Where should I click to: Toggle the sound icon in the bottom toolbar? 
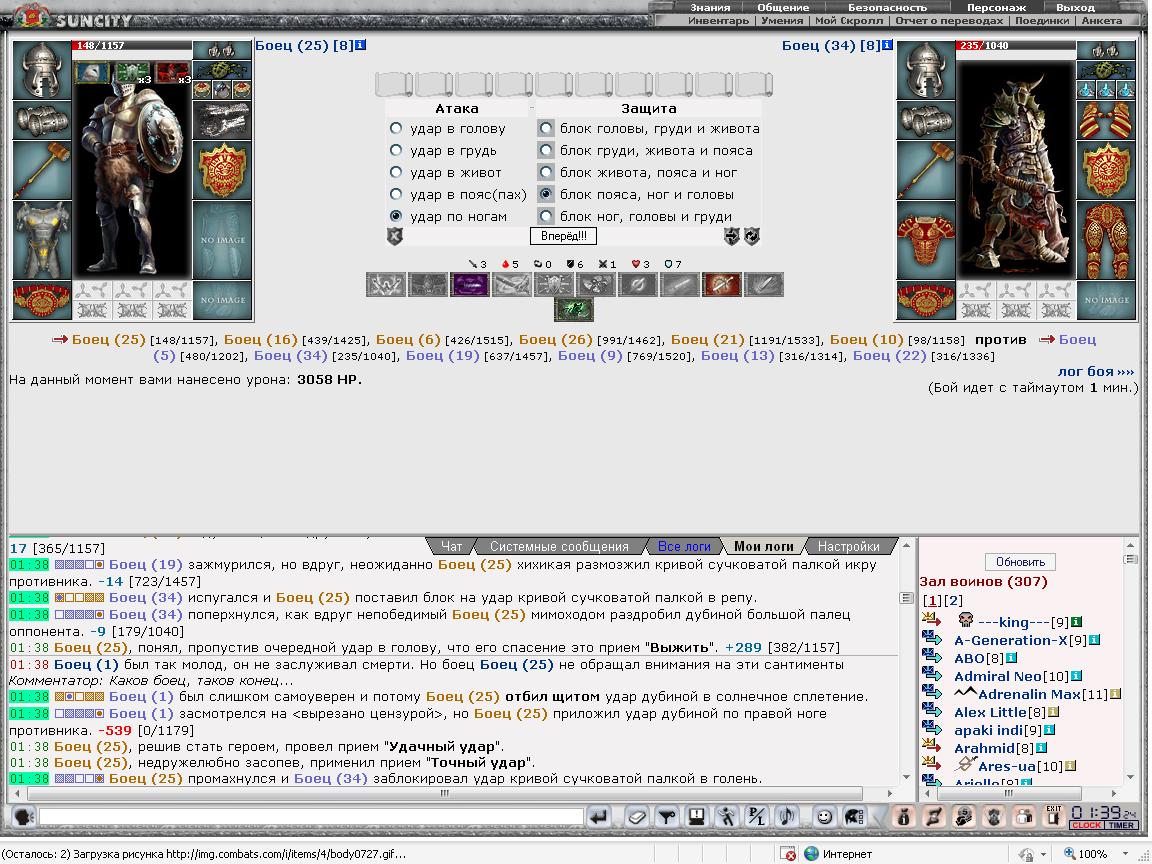pos(787,816)
